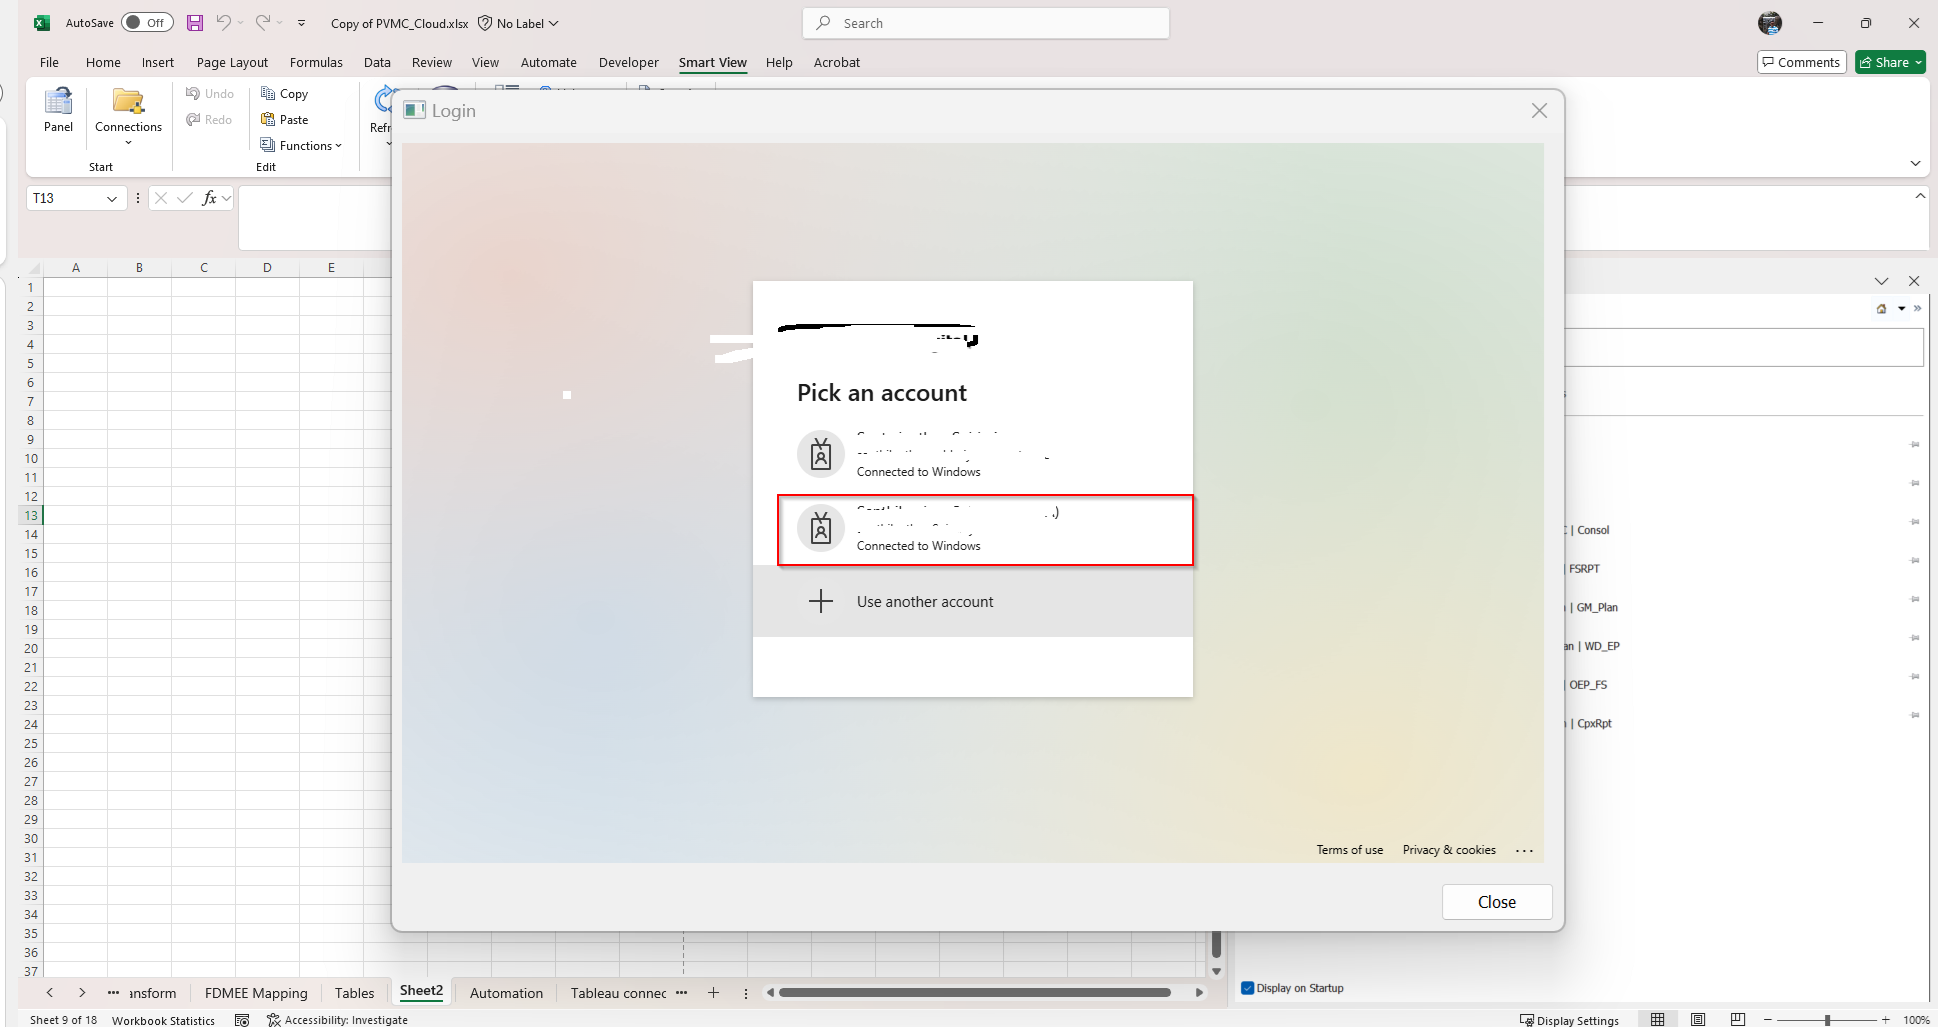Click the Insert Function fx icon

[210, 198]
